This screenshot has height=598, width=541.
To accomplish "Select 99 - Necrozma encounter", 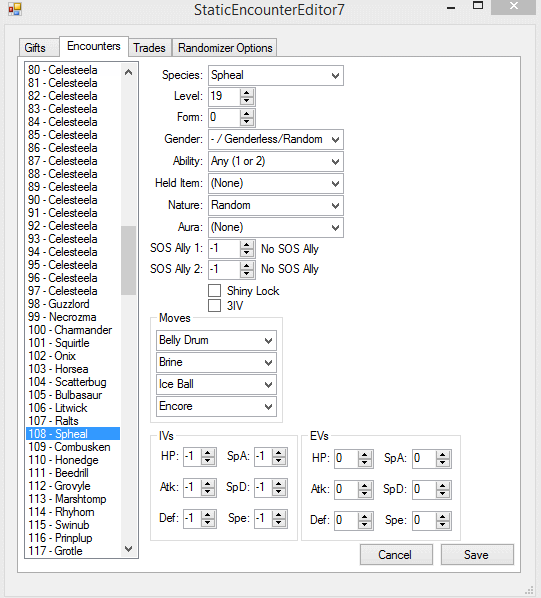I will pyautogui.click(x=73, y=317).
